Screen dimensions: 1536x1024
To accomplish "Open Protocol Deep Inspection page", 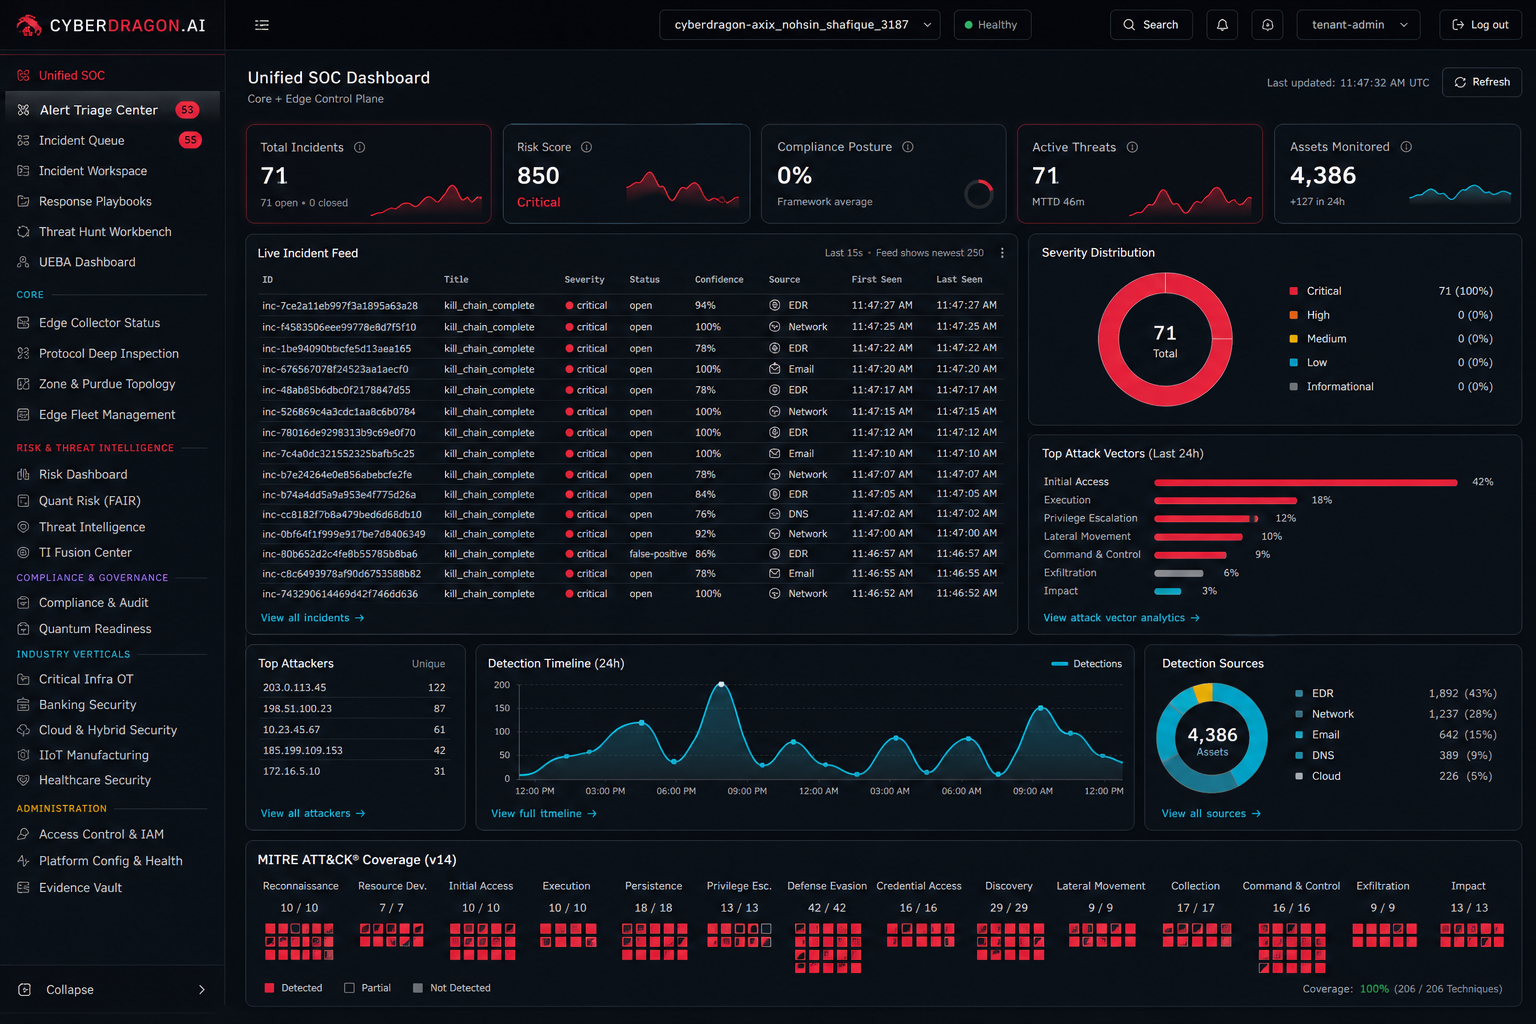I will coord(109,354).
